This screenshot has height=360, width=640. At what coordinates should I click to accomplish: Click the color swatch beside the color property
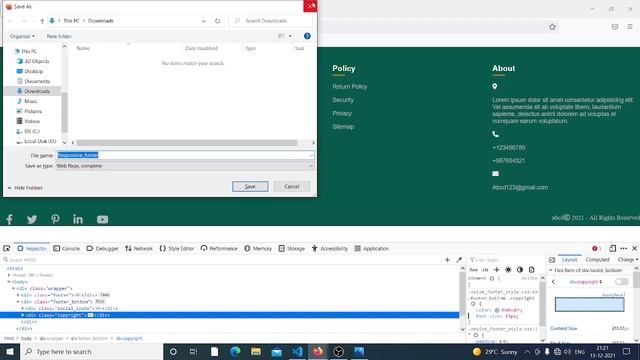(497, 310)
